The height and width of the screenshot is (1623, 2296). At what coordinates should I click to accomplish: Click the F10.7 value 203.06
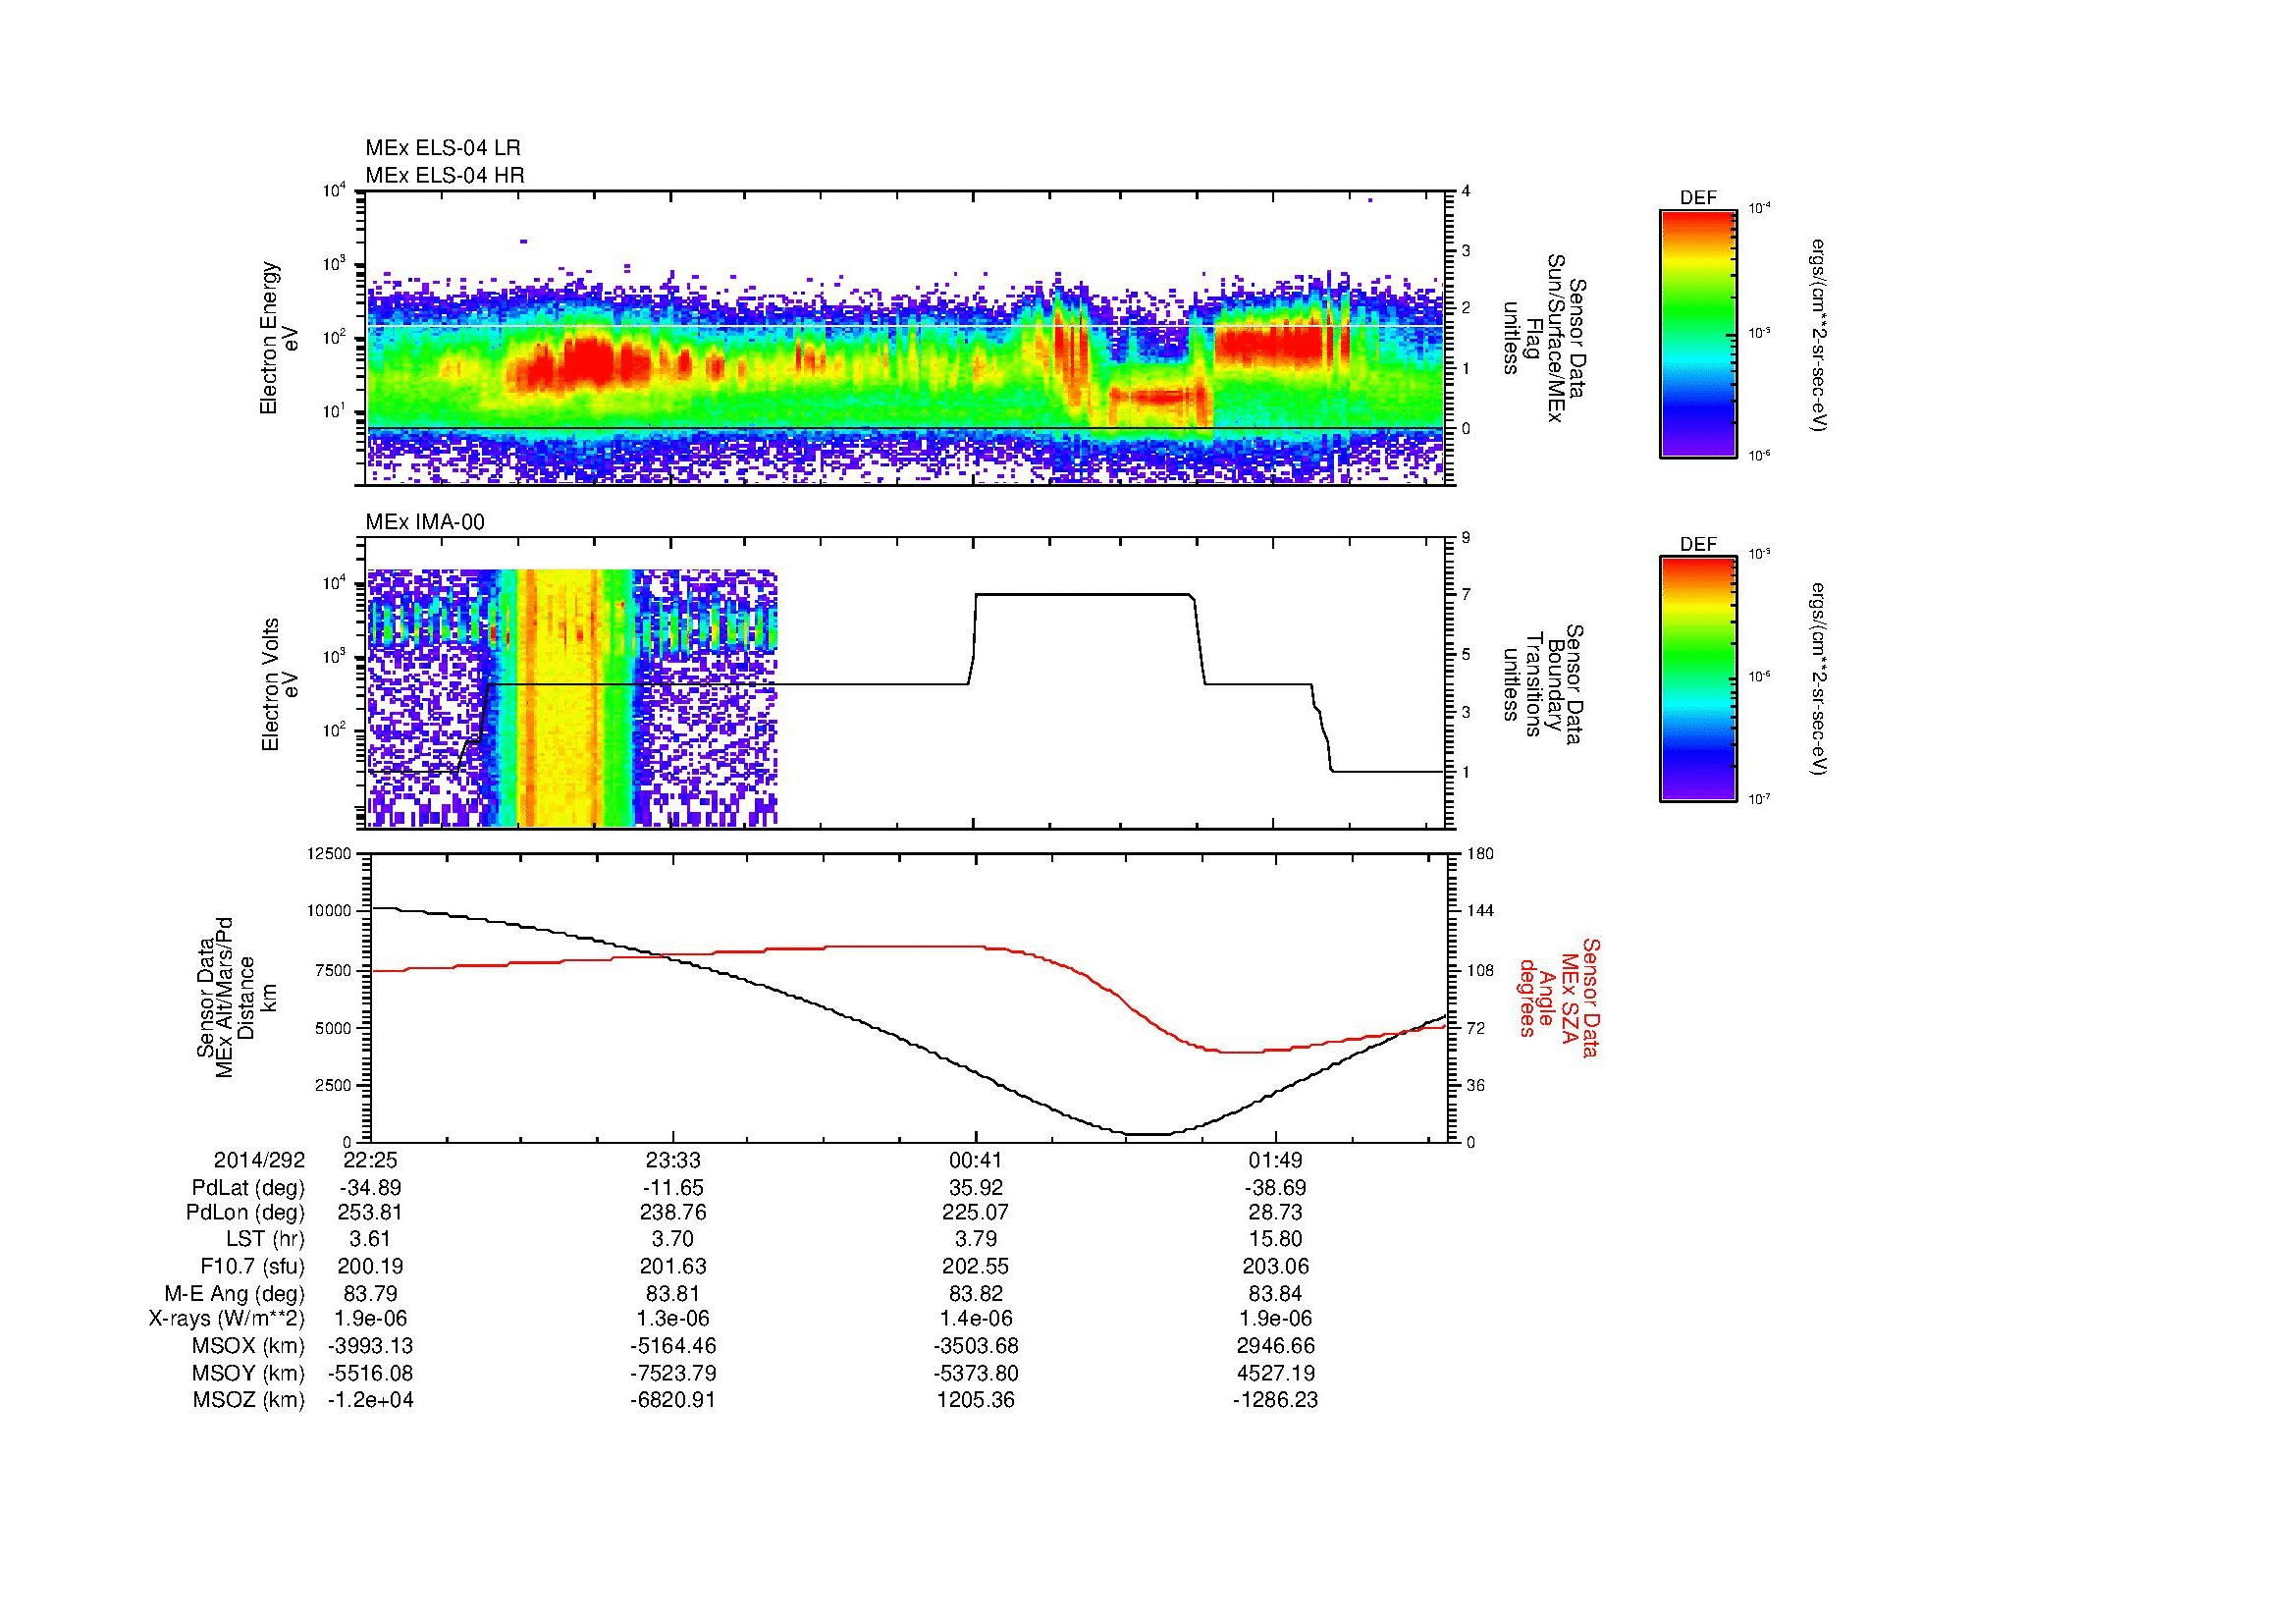[x=1276, y=1266]
